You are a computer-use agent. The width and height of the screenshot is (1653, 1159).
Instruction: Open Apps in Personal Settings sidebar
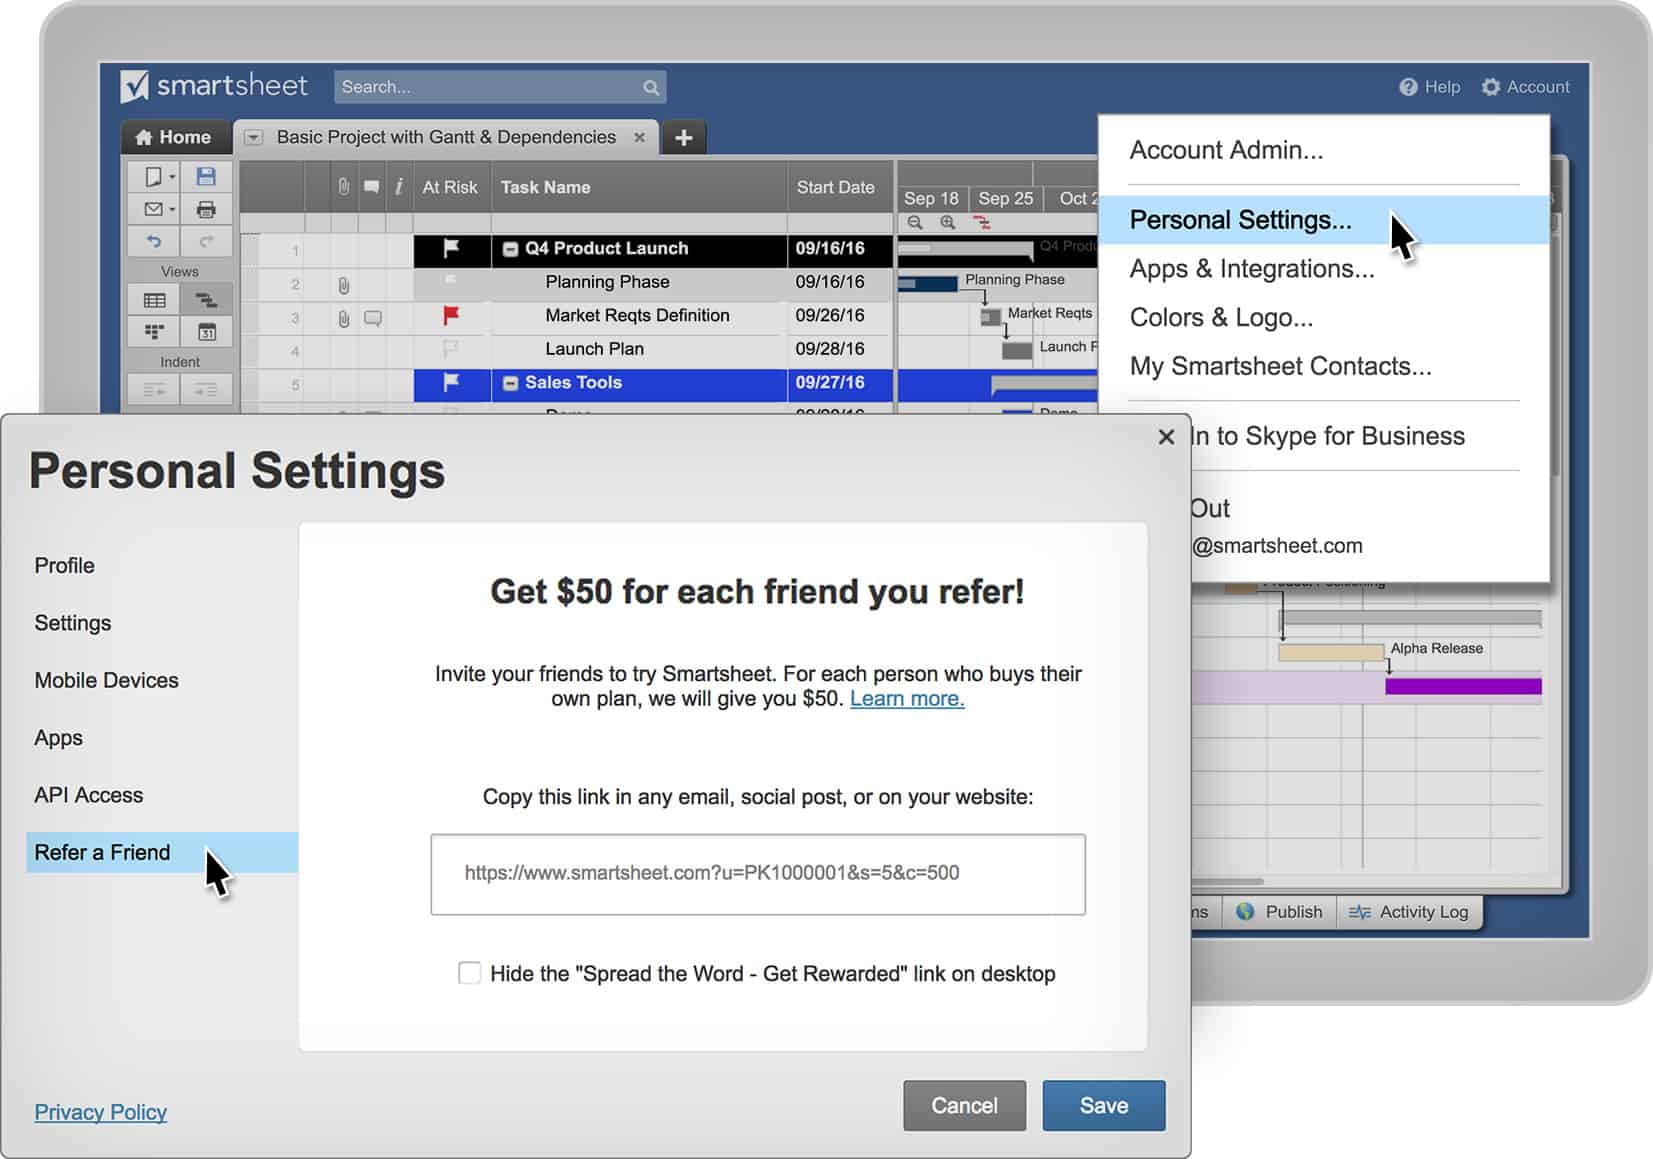click(59, 738)
